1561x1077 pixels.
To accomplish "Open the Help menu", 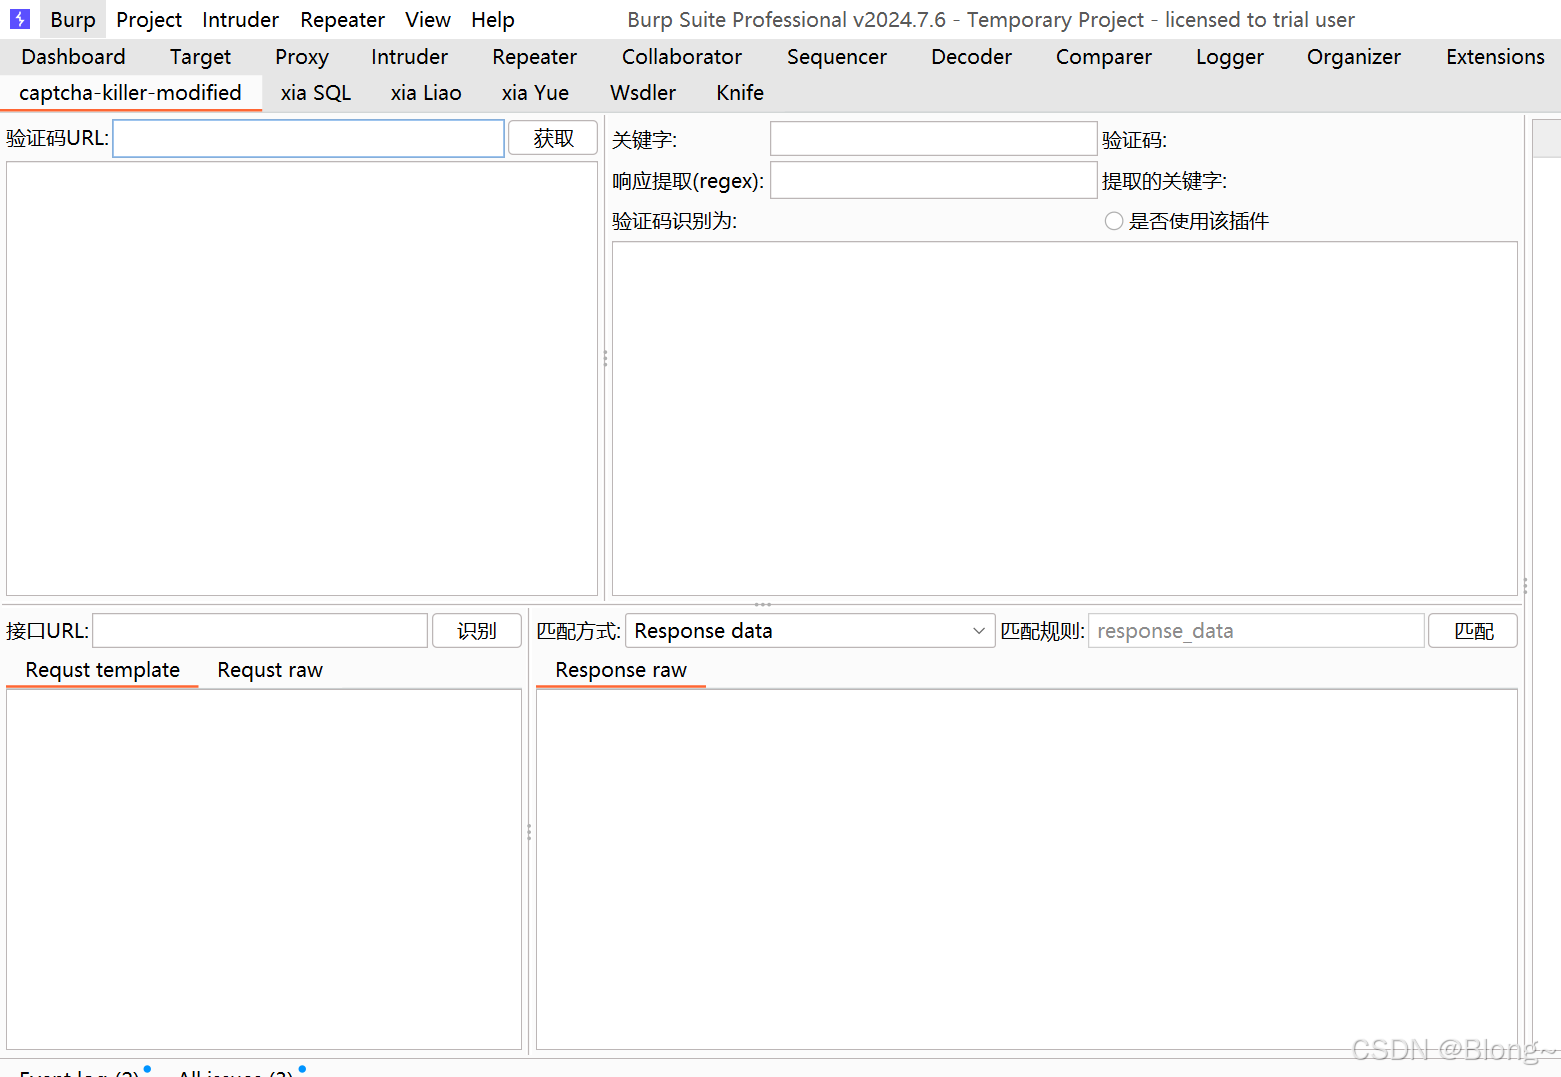I will [493, 20].
